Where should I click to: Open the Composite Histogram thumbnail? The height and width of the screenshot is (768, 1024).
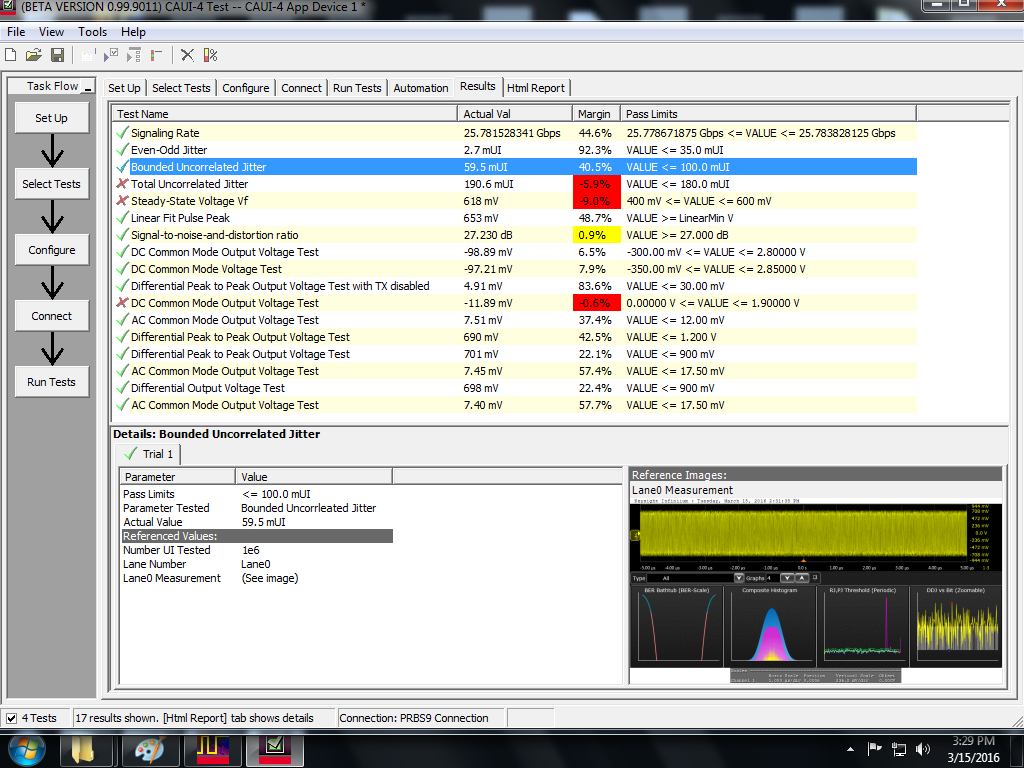point(772,625)
